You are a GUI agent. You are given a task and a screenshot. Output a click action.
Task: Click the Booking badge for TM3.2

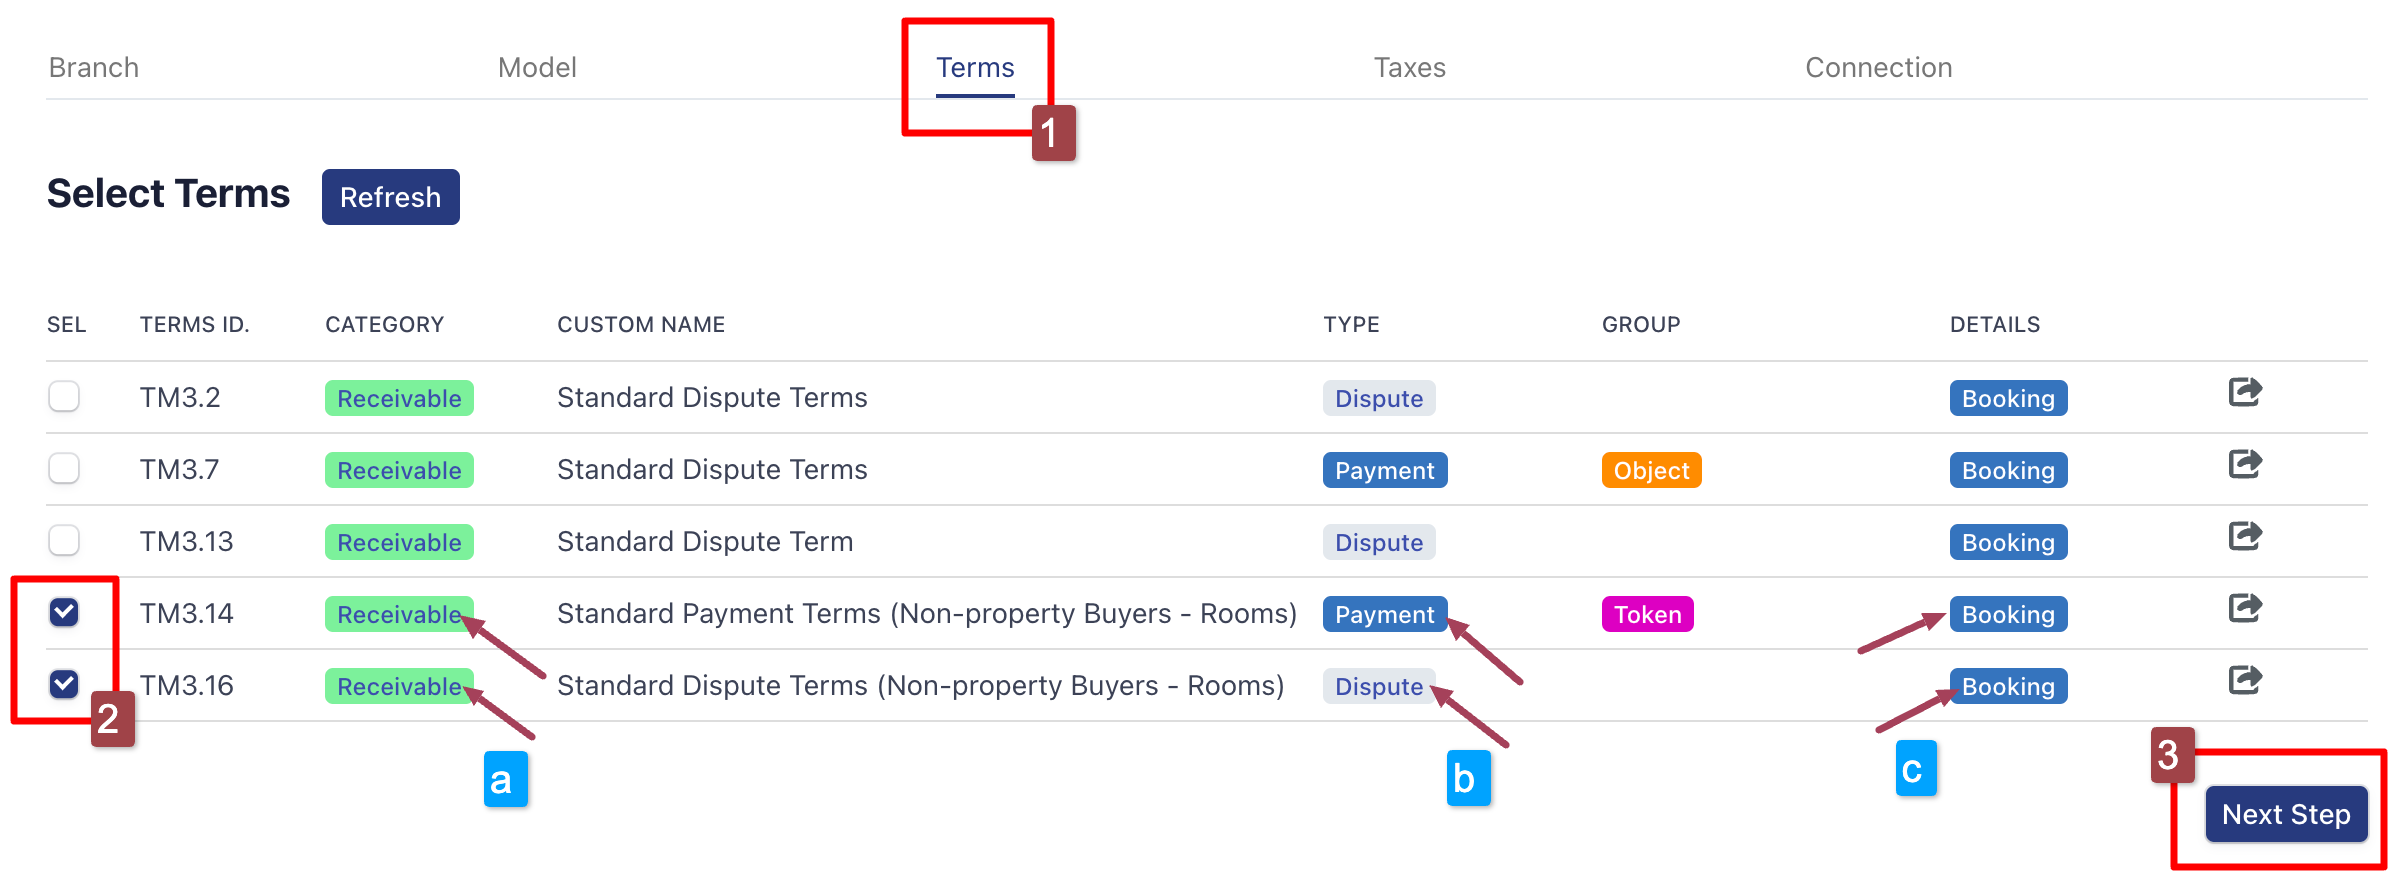[x=2008, y=398]
